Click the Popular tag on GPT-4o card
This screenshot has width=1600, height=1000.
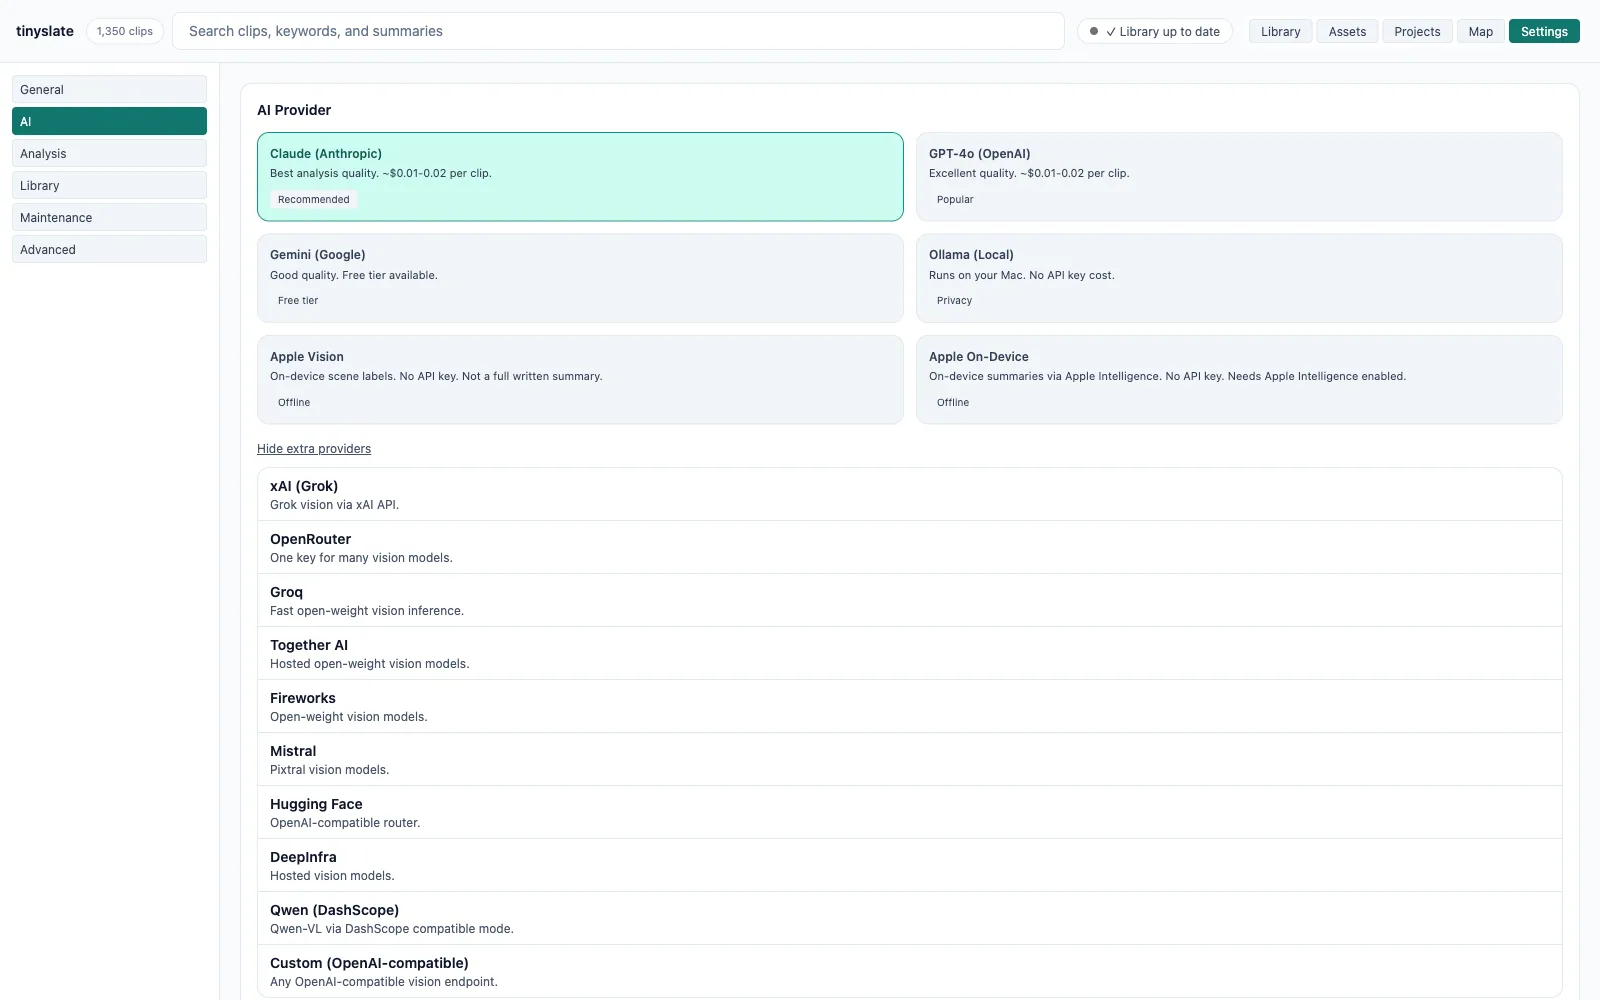pos(955,200)
